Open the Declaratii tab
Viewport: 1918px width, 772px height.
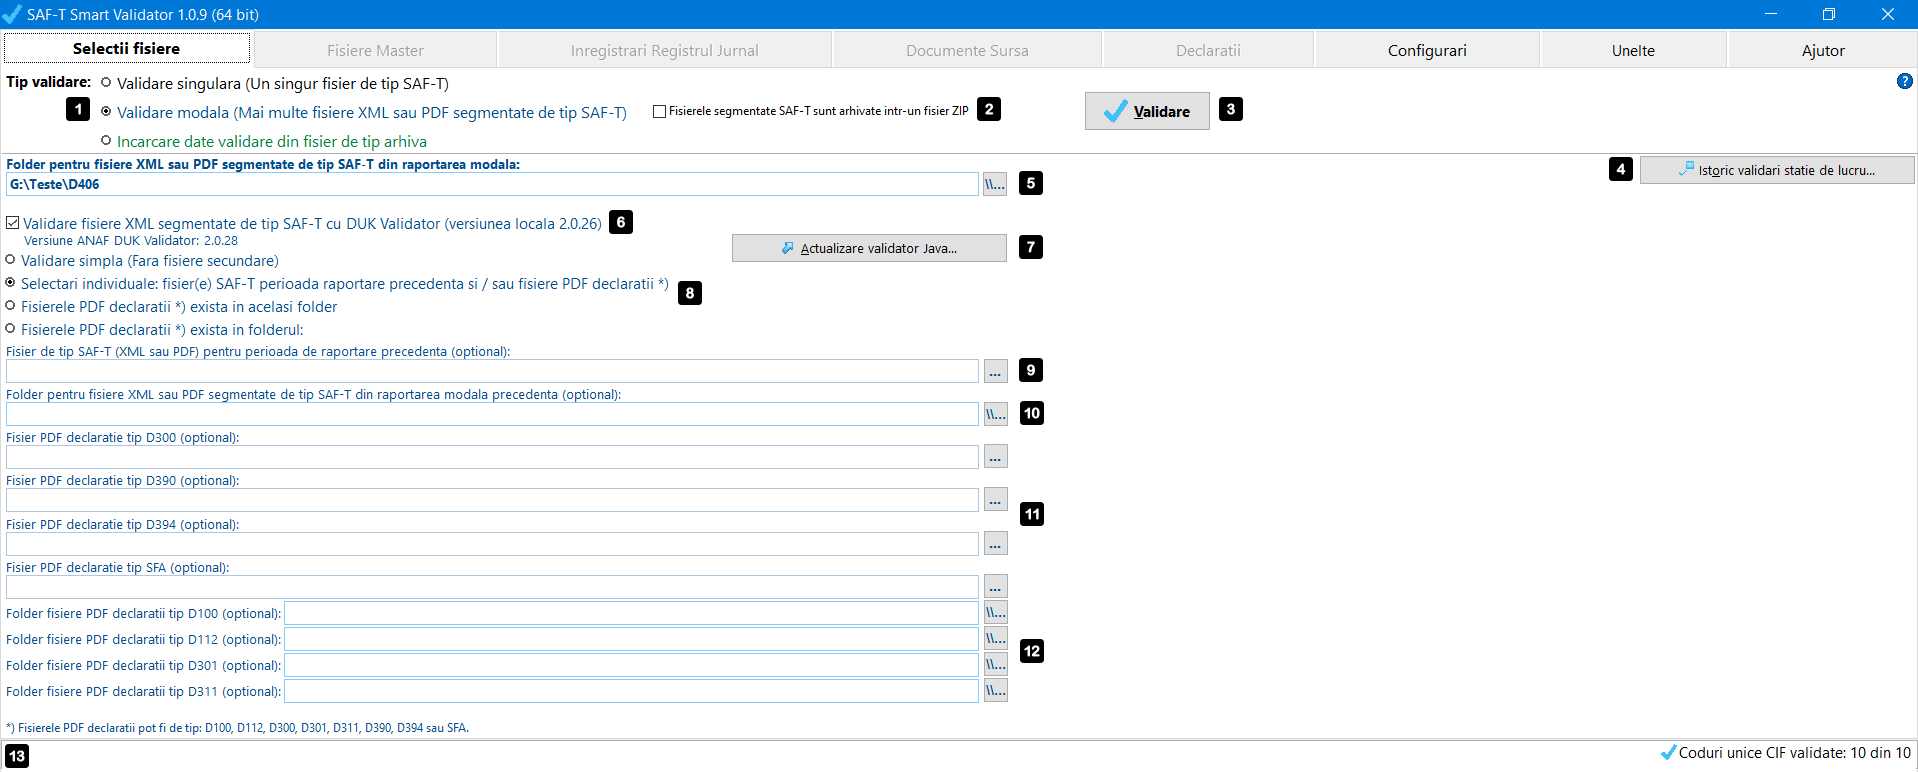tap(1208, 50)
